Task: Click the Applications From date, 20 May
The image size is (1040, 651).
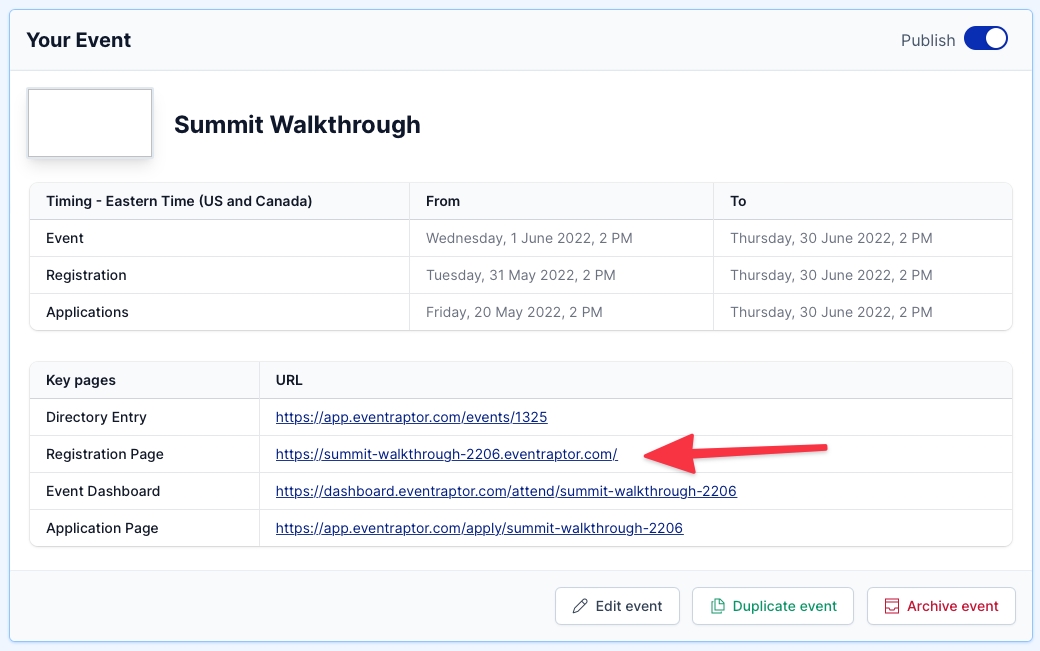Action: click(x=514, y=312)
